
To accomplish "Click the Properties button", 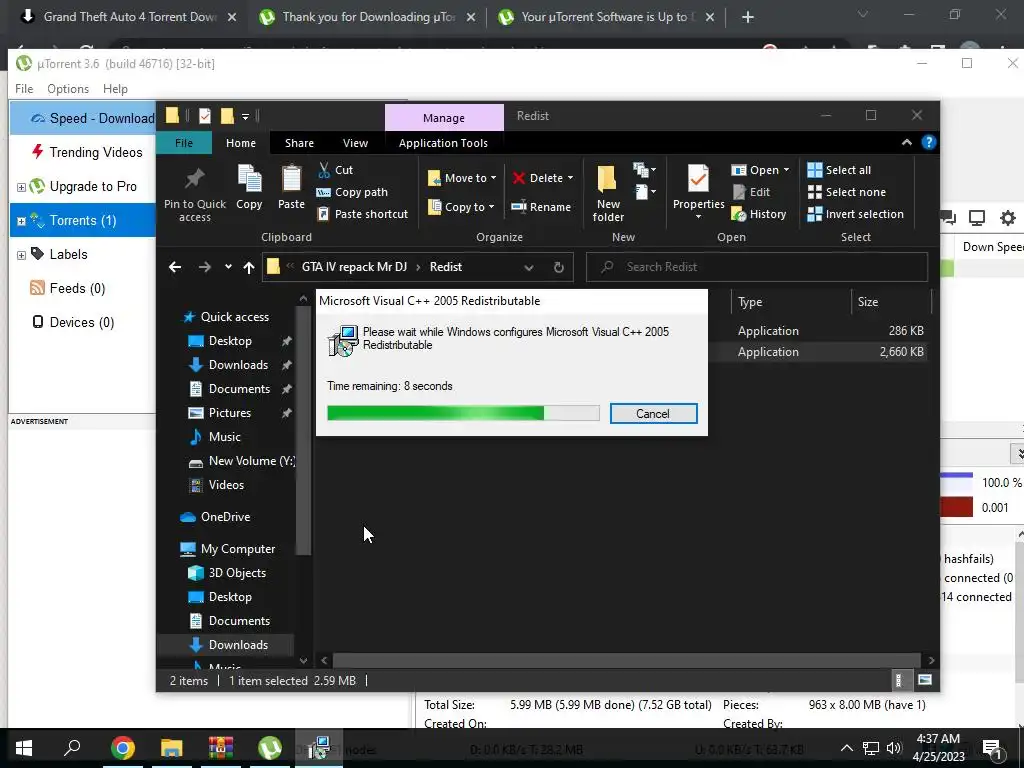I will (698, 189).
